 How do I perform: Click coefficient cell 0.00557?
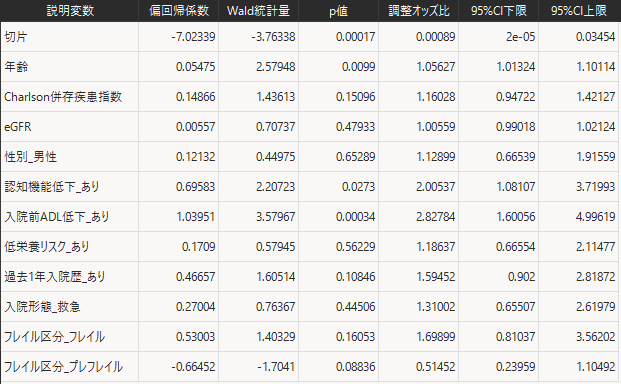[x=179, y=127]
